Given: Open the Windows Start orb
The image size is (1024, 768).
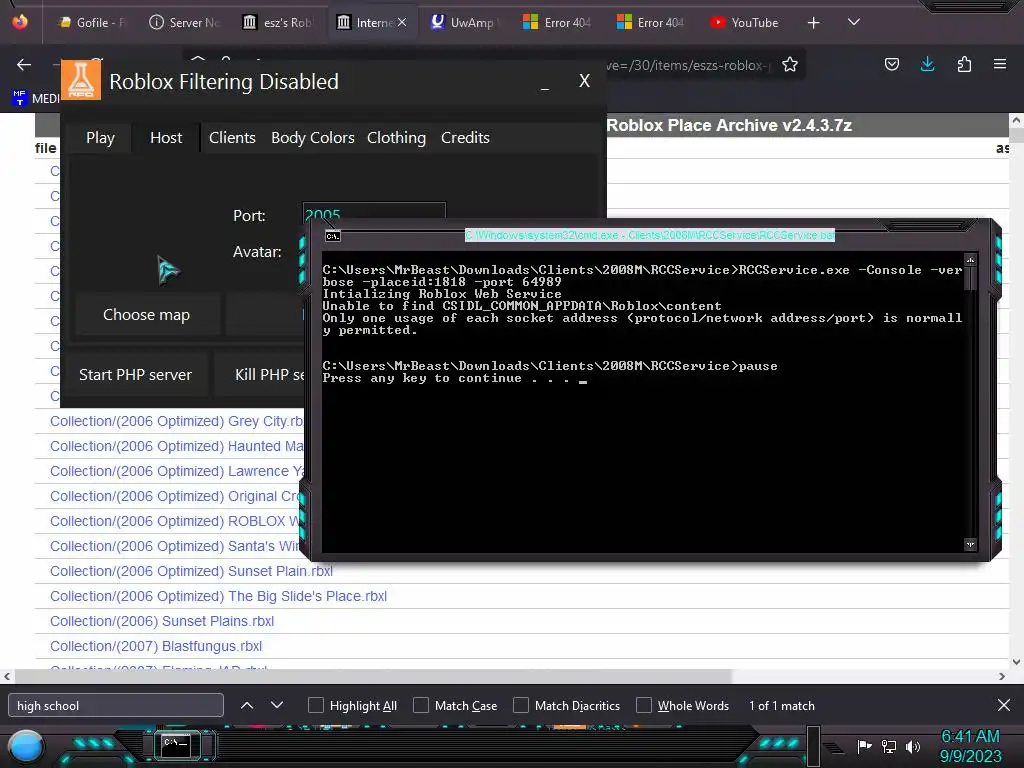Looking at the screenshot, I should (x=25, y=747).
